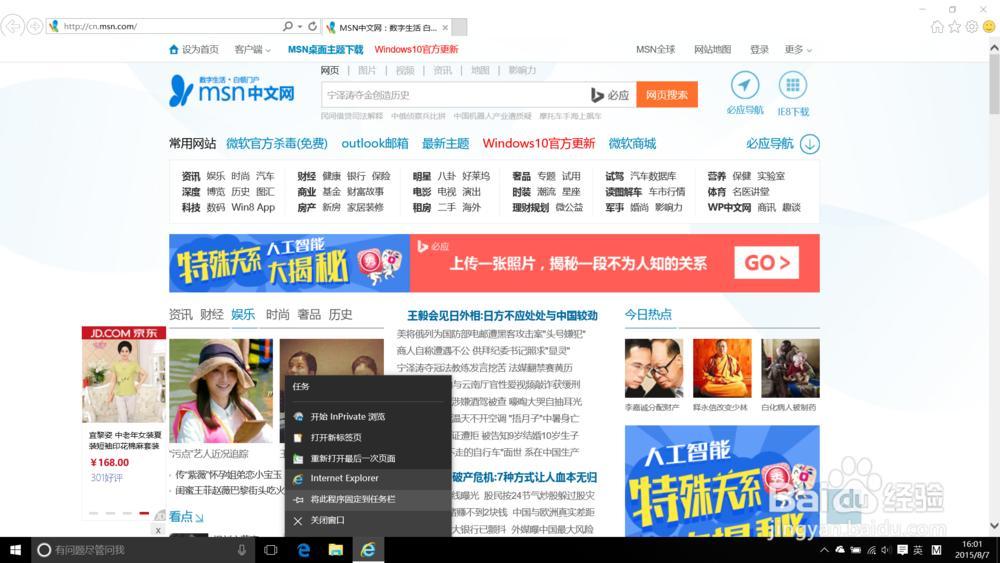The width and height of the screenshot is (1000, 563).
Task: Click the 英 input language indicator
Action: 918,550
